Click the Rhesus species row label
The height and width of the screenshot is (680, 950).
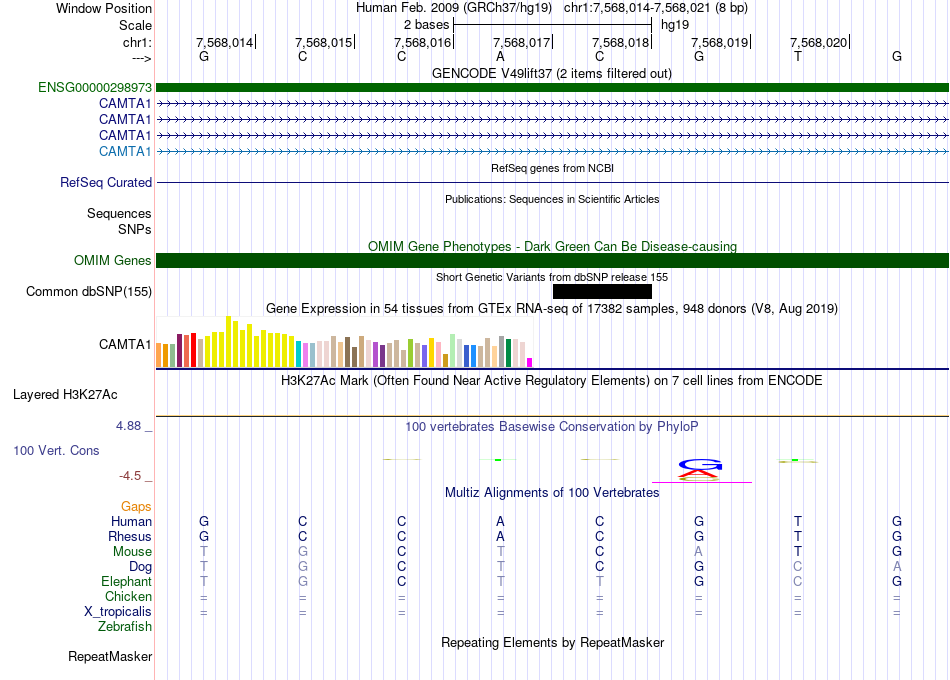[130, 536]
